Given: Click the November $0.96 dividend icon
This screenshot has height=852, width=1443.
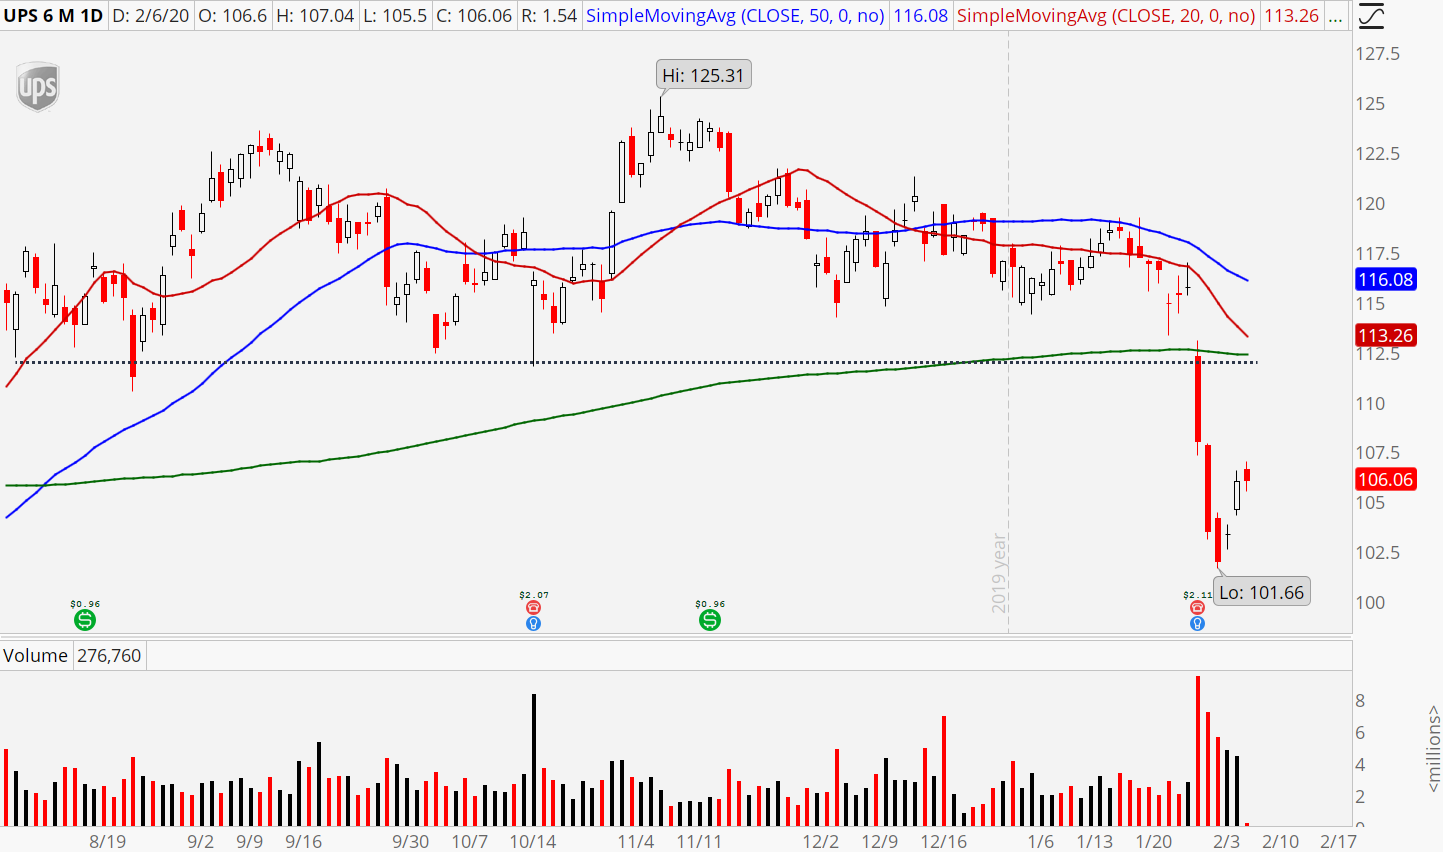Looking at the screenshot, I should [710, 620].
